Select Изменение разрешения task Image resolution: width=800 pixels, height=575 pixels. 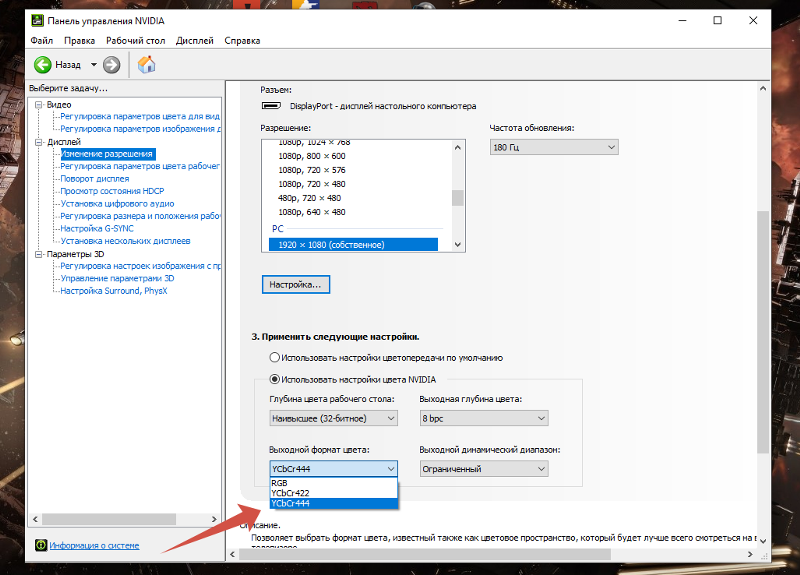pyautogui.click(x=107, y=154)
